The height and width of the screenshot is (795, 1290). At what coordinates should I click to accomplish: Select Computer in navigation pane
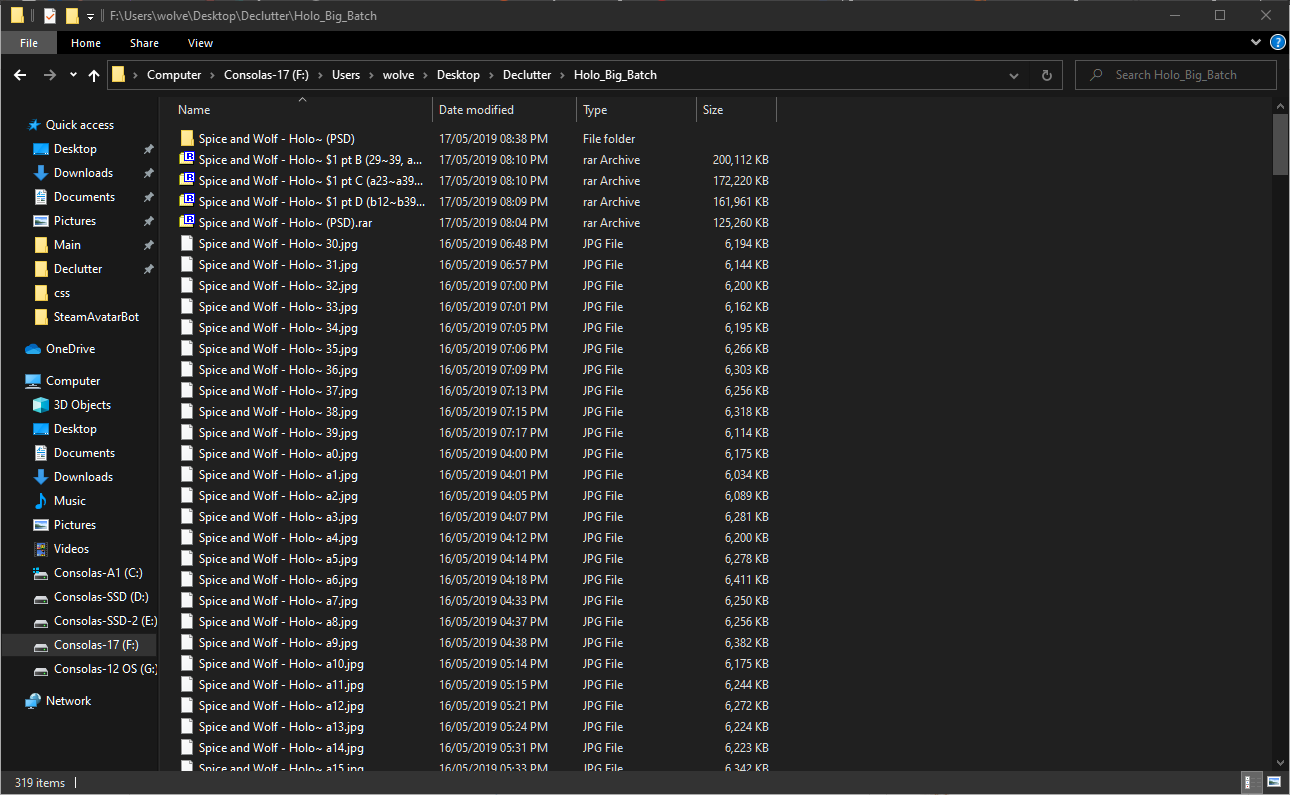73,381
